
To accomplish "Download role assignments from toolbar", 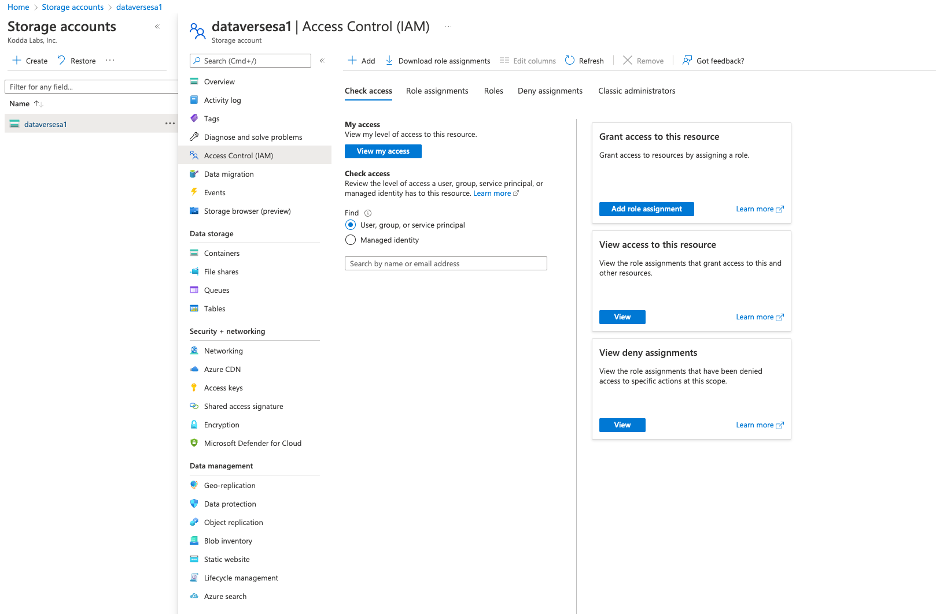I will pos(438,60).
